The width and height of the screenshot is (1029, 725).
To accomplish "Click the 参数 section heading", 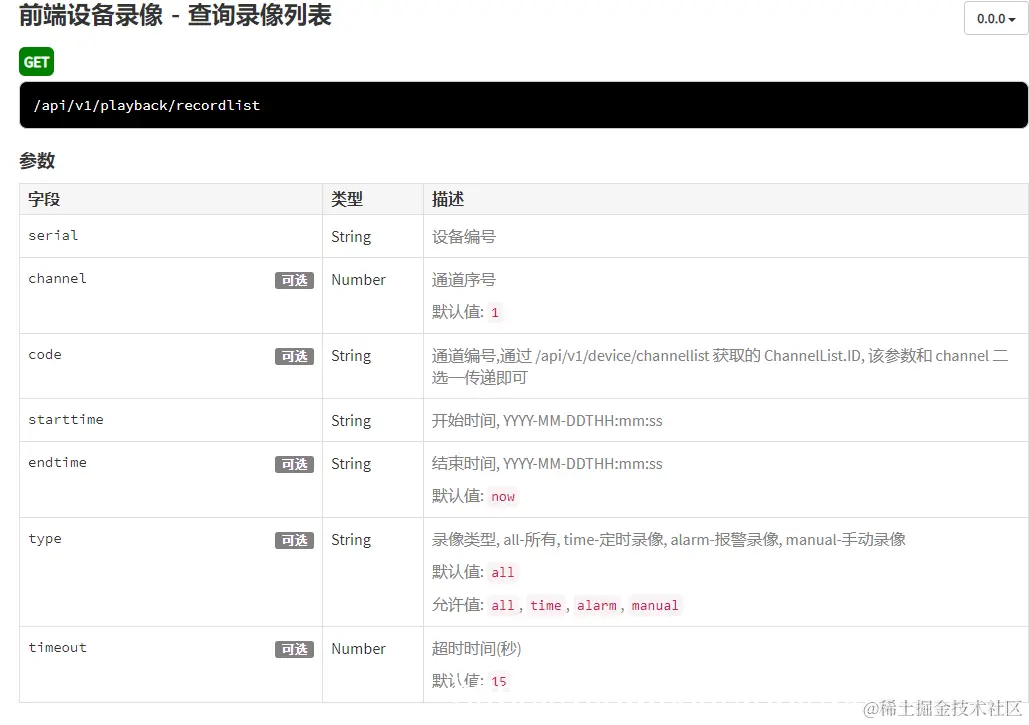I will pyautogui.click(x=37, y=161).
